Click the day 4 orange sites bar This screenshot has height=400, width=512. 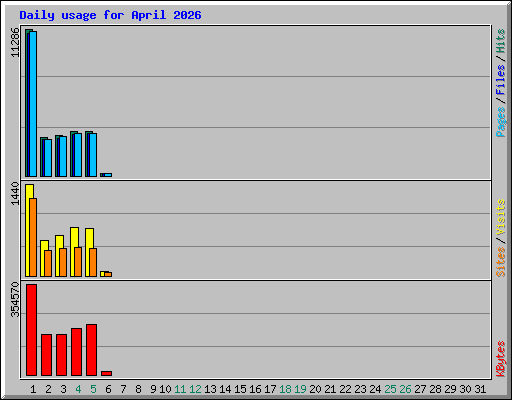point(78,262)
